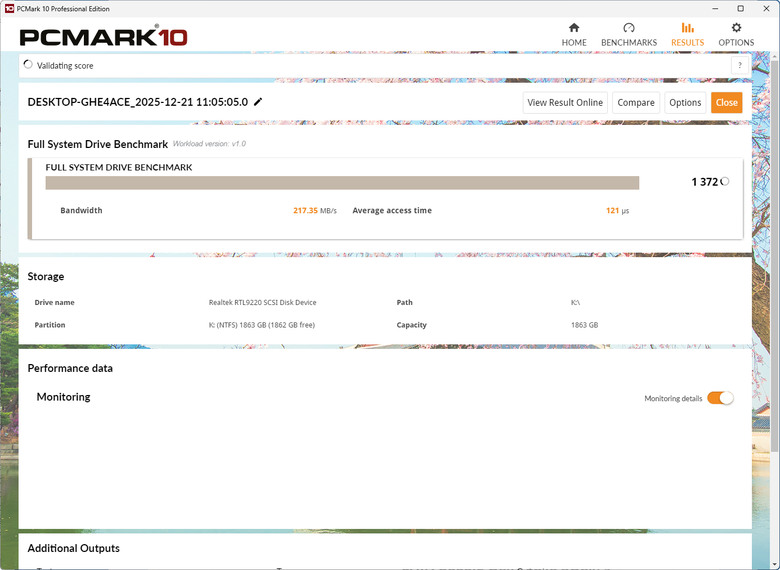Viewport: 780px width, 570px height.
Task: Open the Benchmarks gauge icon
Action: tap(629, 27)
